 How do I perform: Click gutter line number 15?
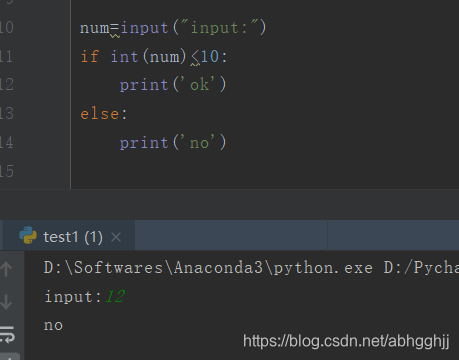(7, 171)
